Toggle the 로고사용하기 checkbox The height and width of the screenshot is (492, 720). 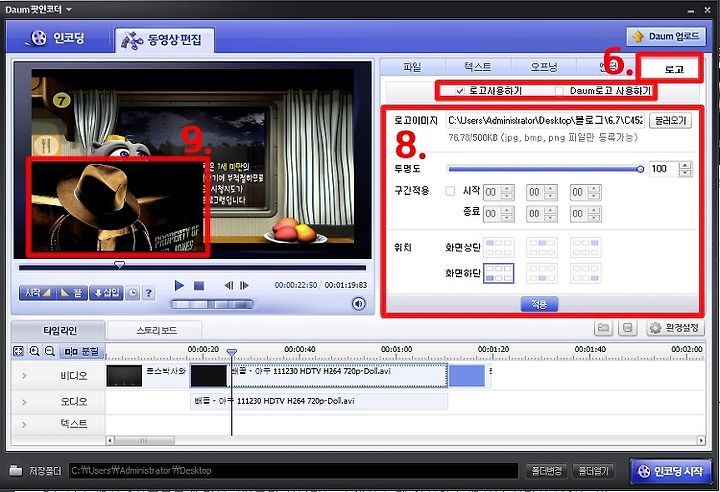pyautogui.click(x=460, y=91)
